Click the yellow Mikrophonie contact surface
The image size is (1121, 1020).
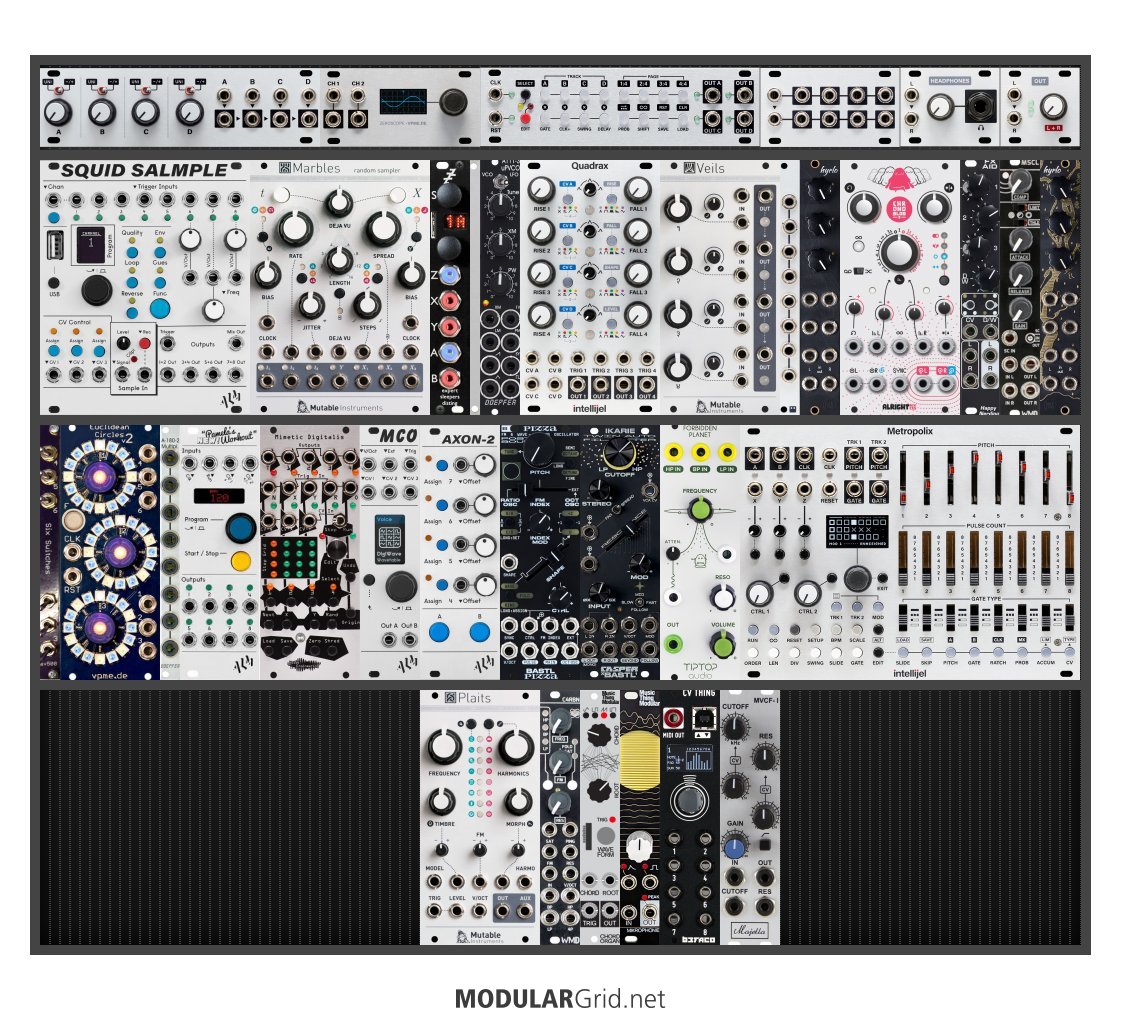click(640, 759)
